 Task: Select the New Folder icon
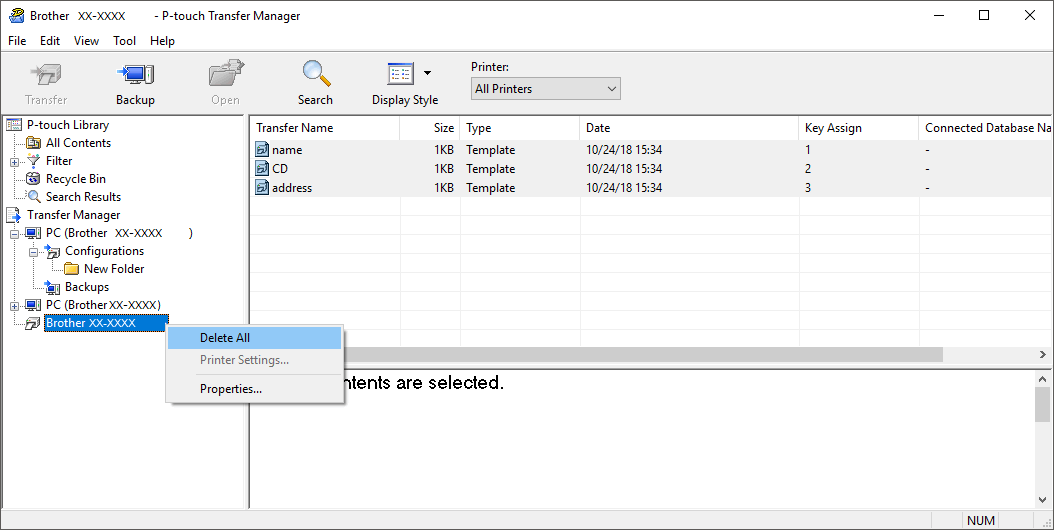(x=71, y=269)
